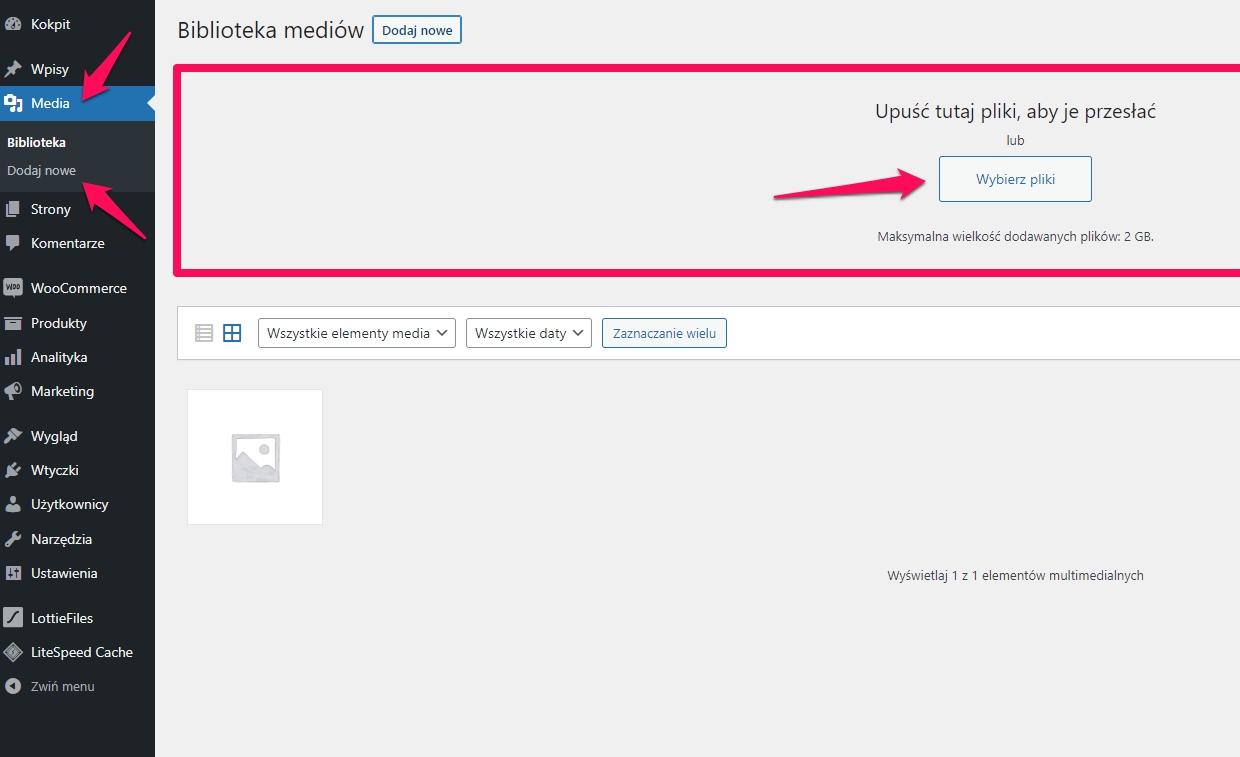Click the Produkty archive box icon
The height and width of the screenshot is (757, 1240).
coord(13,323)
